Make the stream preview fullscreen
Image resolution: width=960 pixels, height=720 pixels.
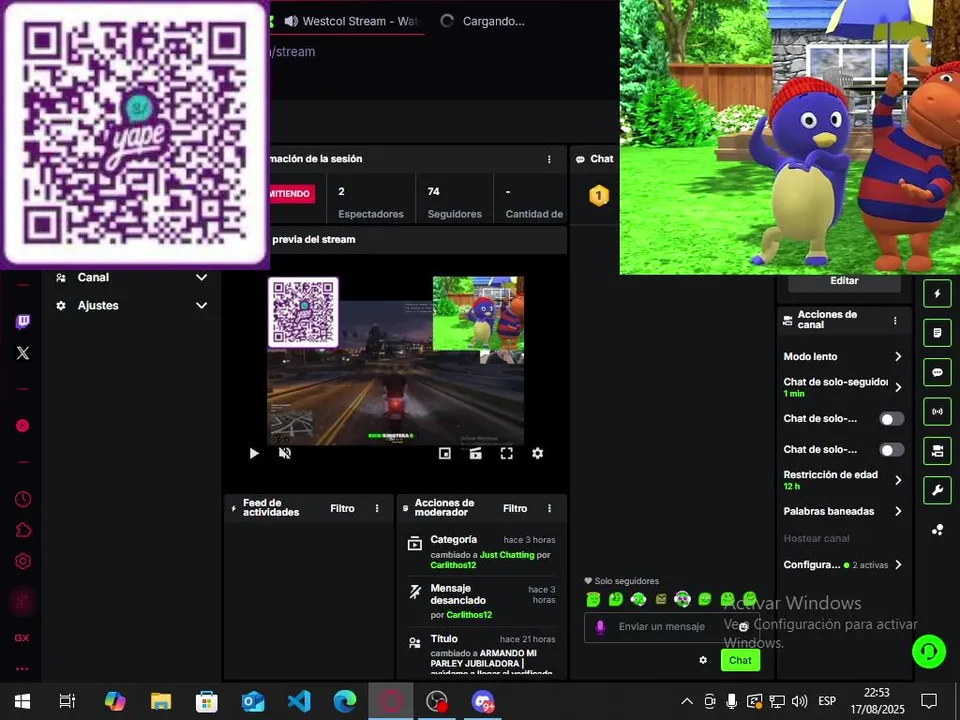click(506, 453)
